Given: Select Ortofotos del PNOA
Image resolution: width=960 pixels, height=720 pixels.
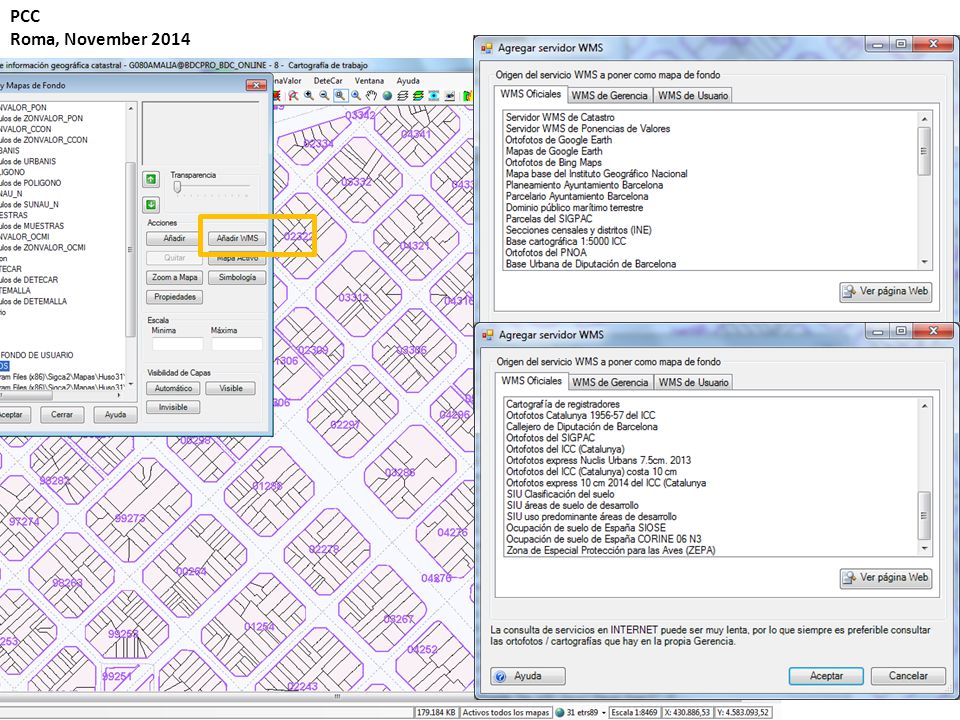Looking at the screenshot, I should click(546, 252).
